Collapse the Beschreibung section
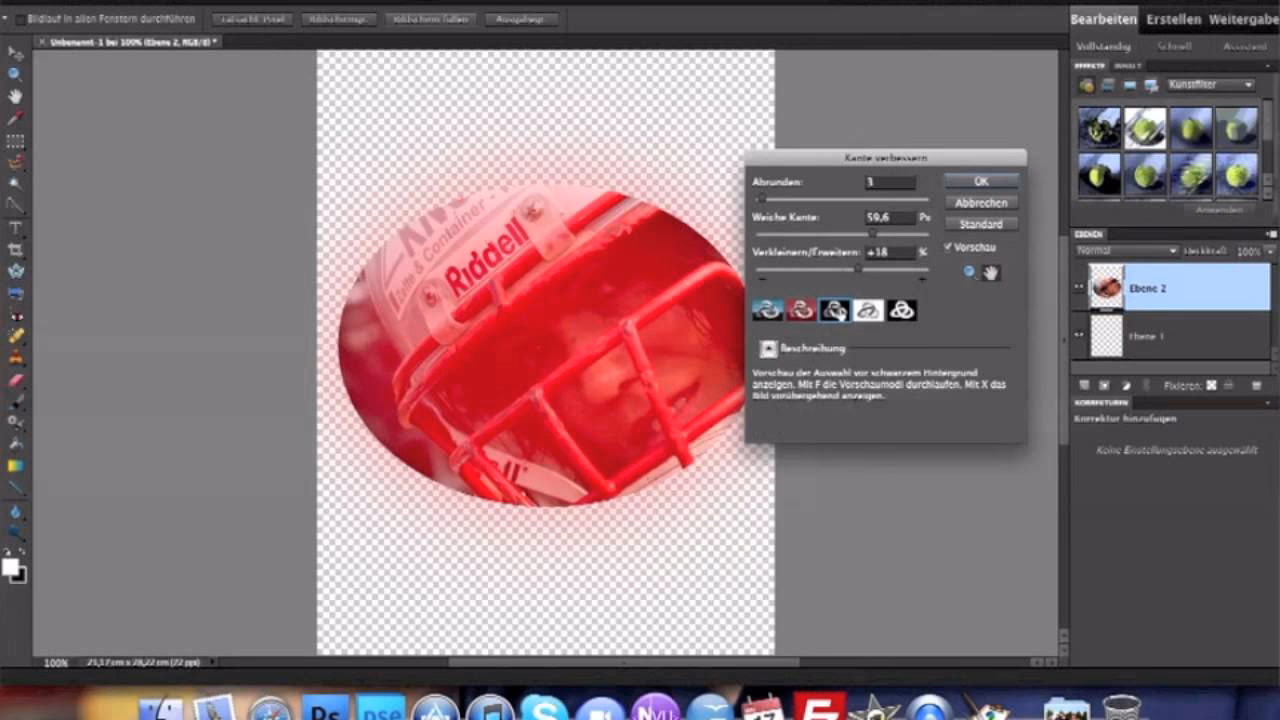Image resolution: width=1280 pixels, height=720 pixels. click(768, 348)
